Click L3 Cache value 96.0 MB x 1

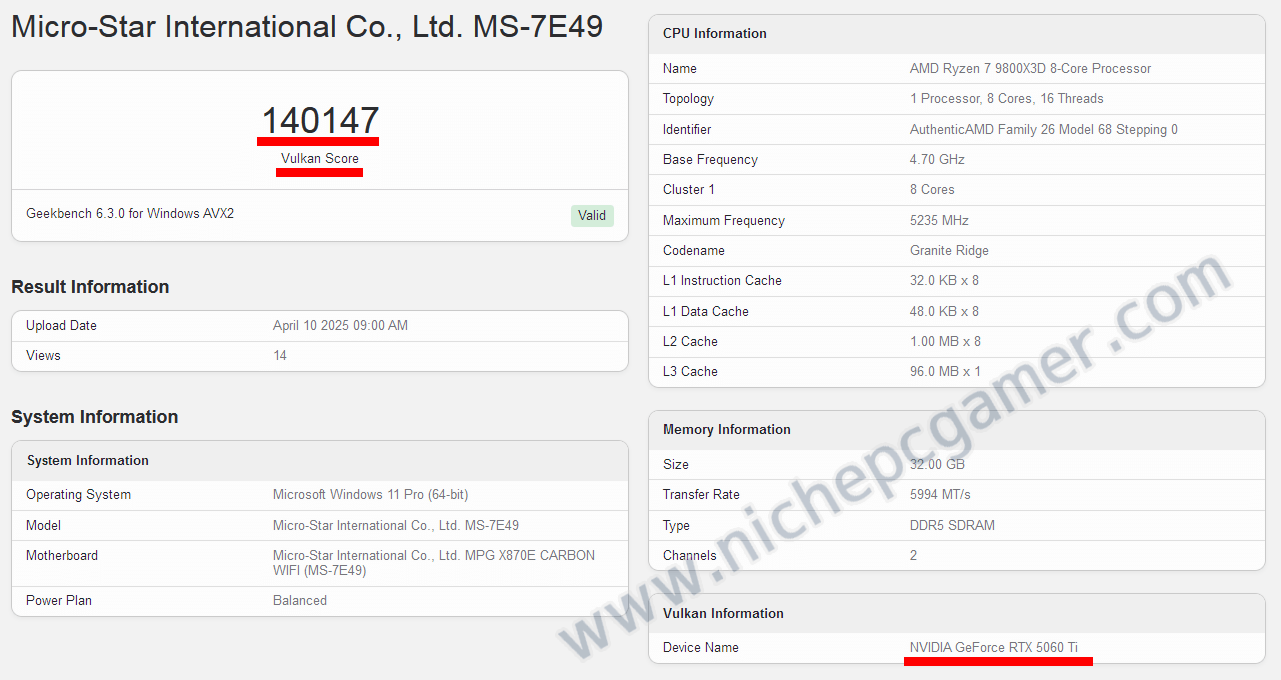pyautogui.click(x=945, y=371)
